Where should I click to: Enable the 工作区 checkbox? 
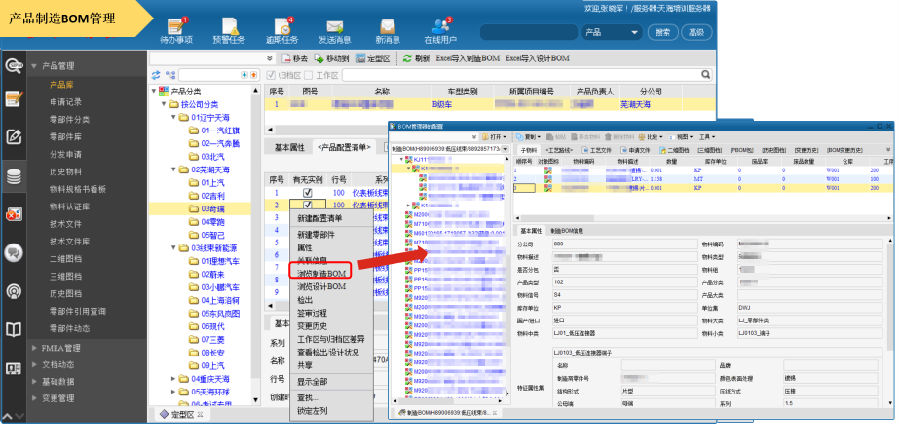pos(308,75)
